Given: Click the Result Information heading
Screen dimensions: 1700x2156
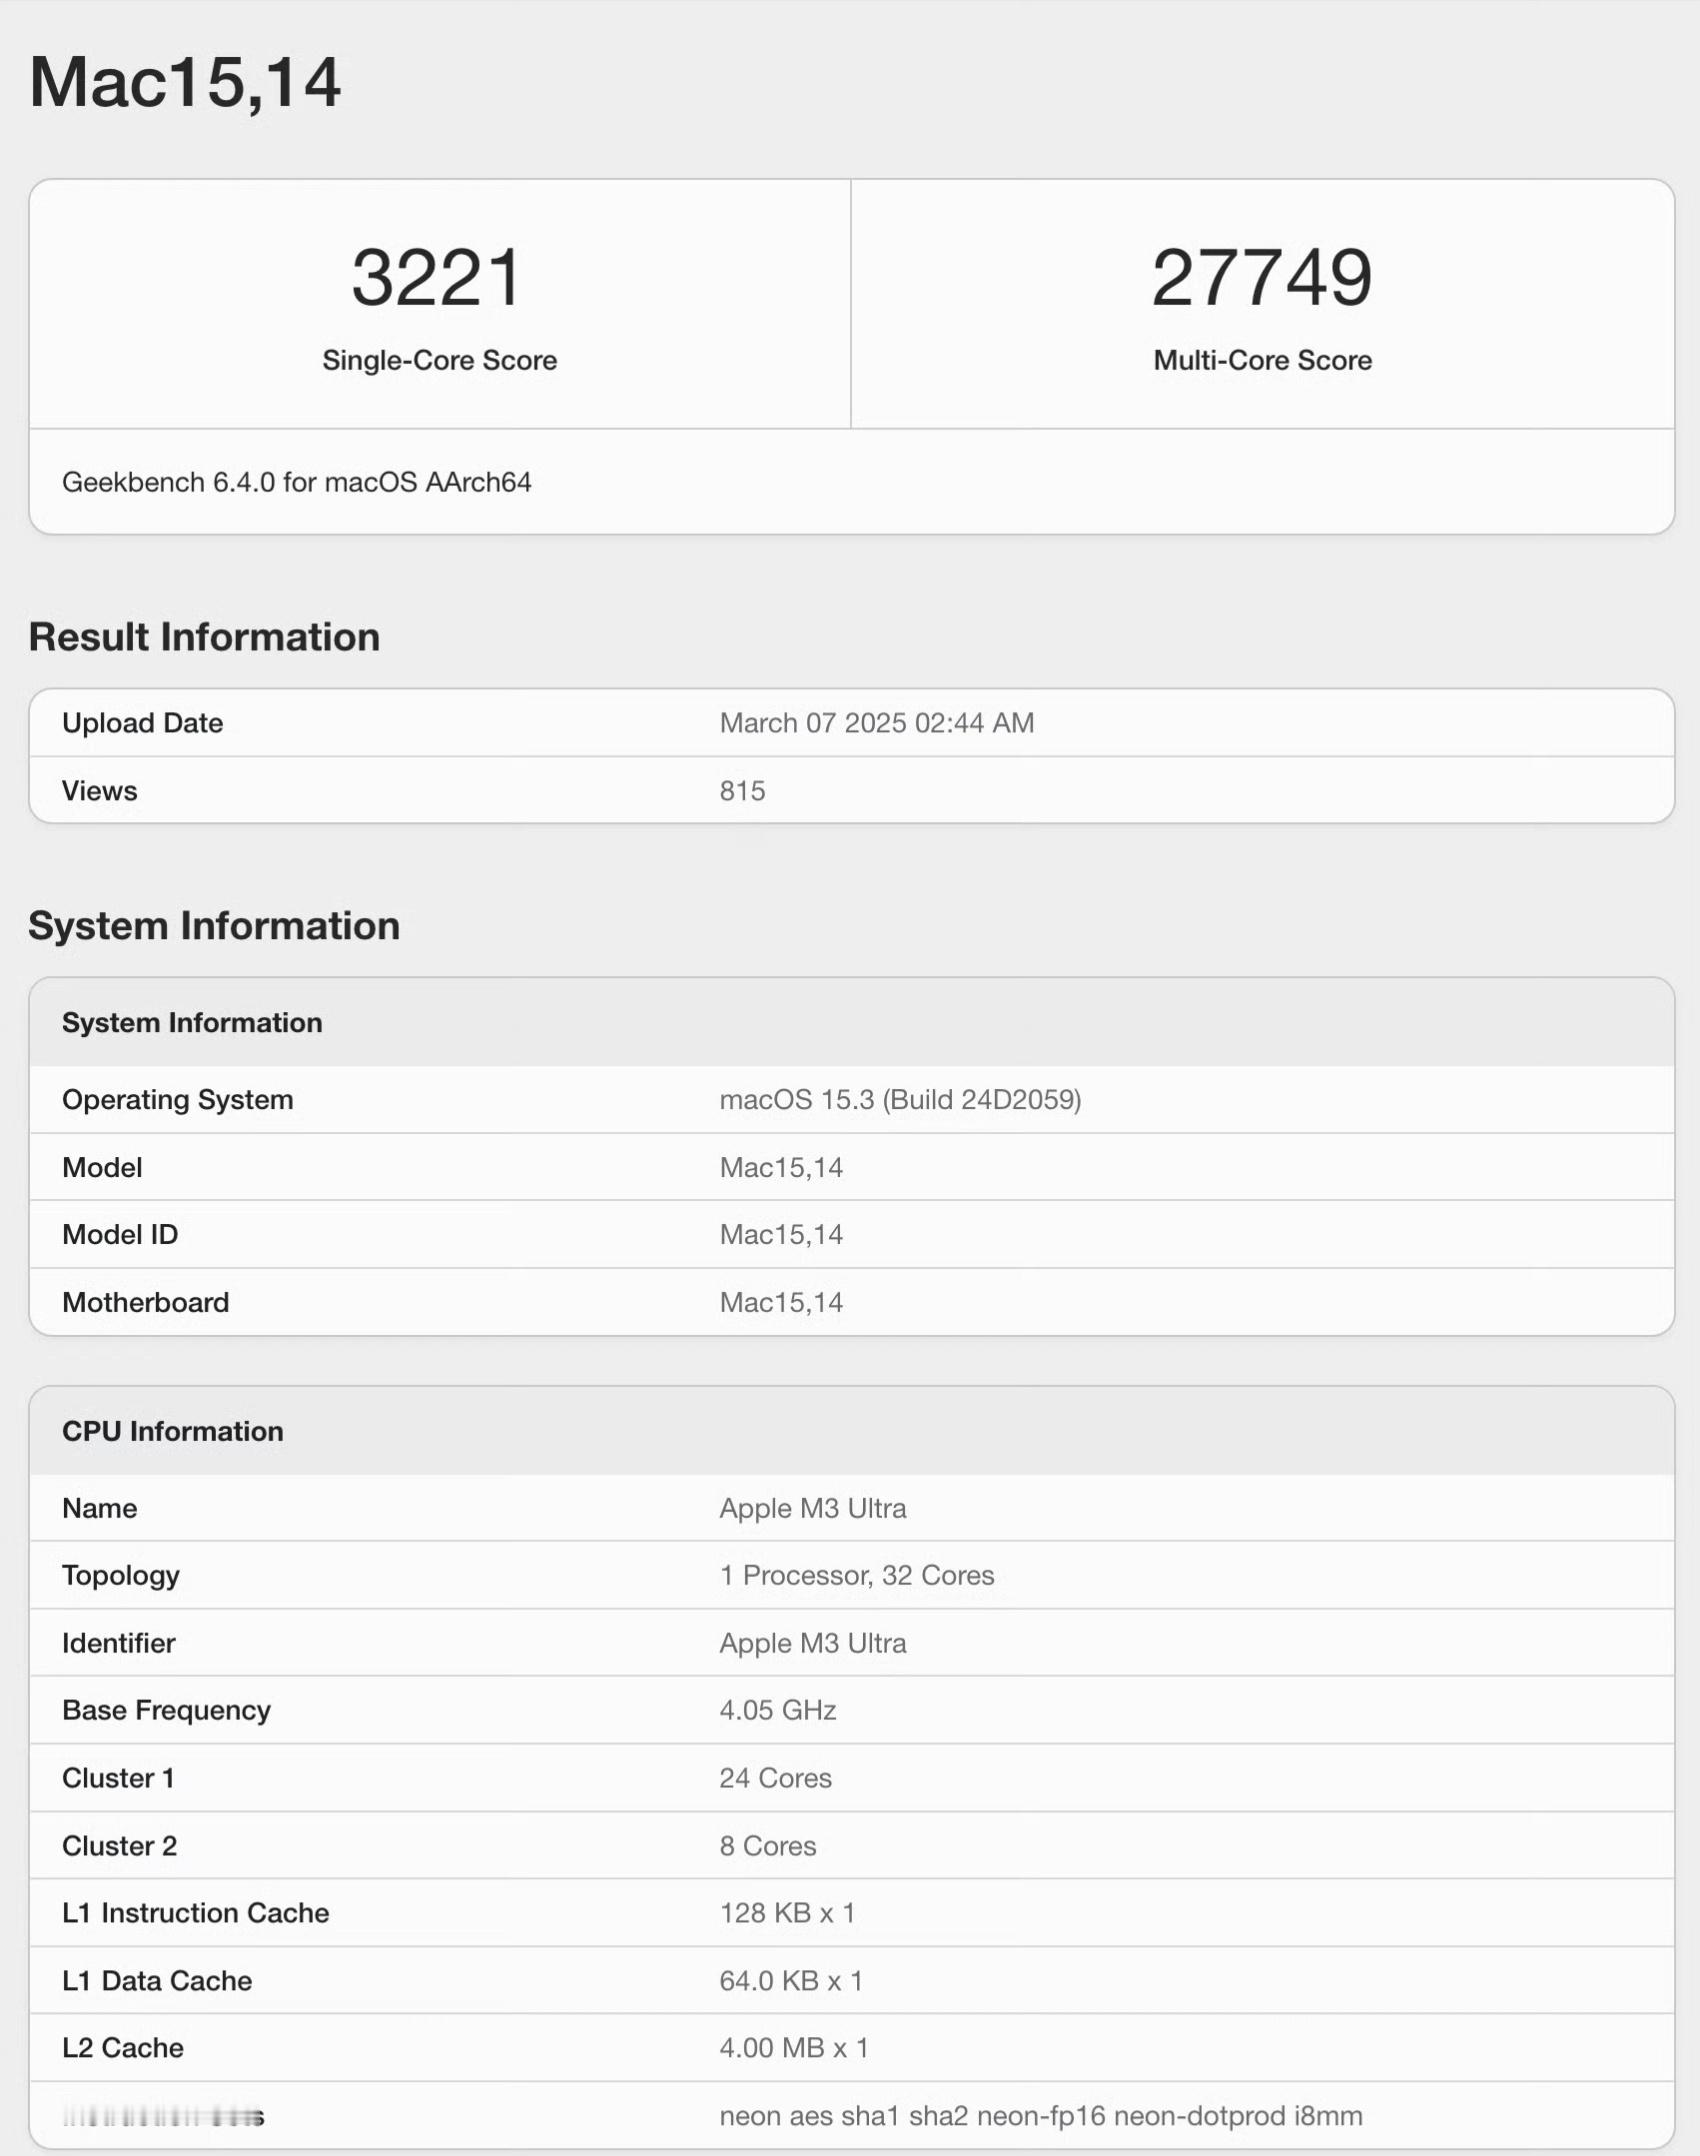Looking at the screenshot, I should tap(204, 637).
